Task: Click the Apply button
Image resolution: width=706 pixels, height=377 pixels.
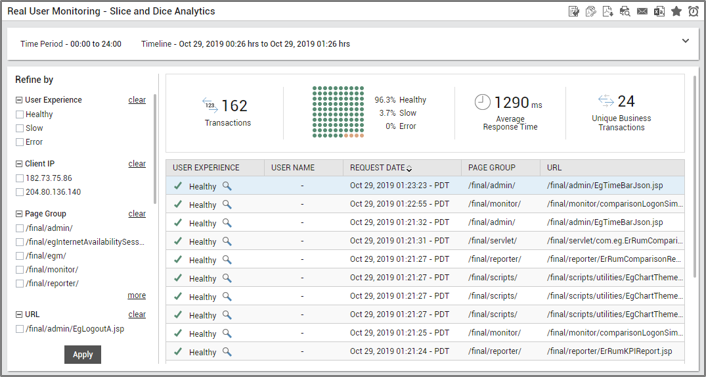Action: click(x=83, y=354)
